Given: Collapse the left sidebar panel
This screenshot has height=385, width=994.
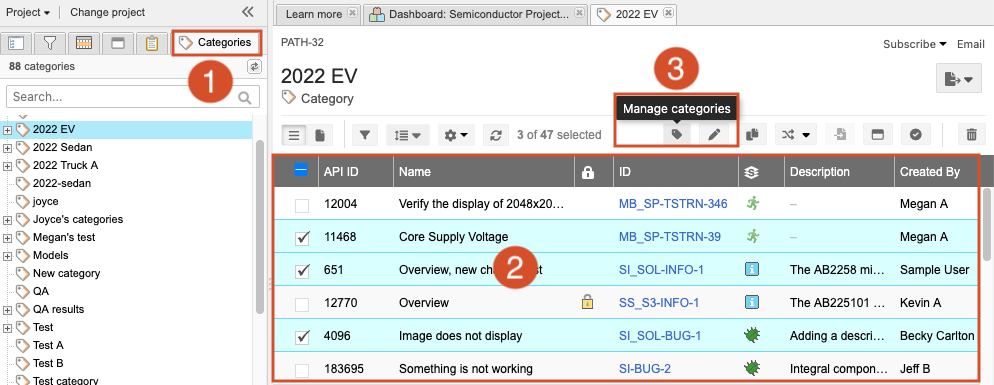Looking at the screenshot, I should point(248,12).
